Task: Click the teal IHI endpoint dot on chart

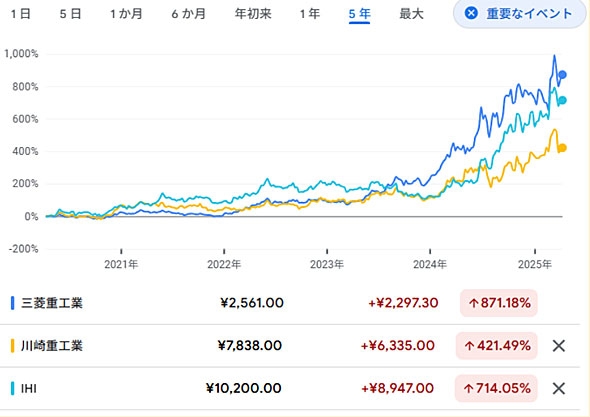Action: click(562, 100)
